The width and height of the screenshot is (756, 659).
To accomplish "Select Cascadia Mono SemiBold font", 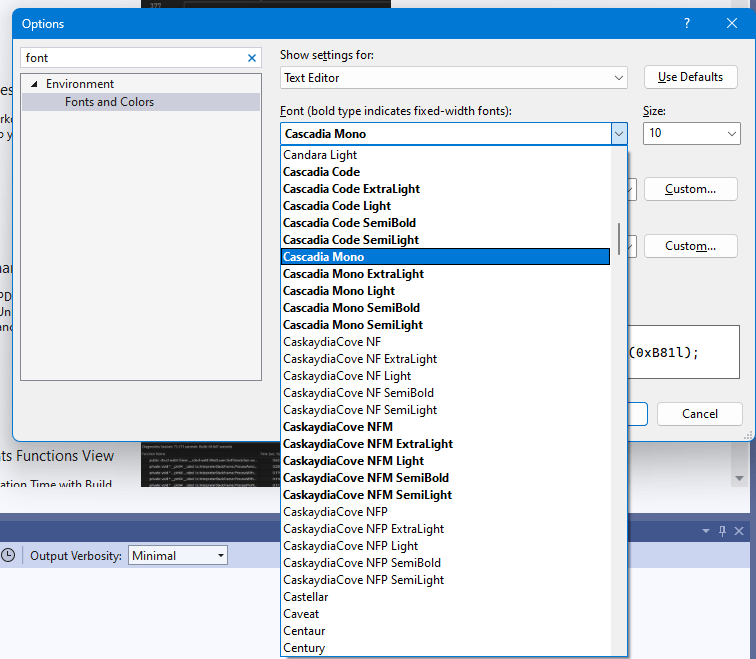I will (445, 308).
